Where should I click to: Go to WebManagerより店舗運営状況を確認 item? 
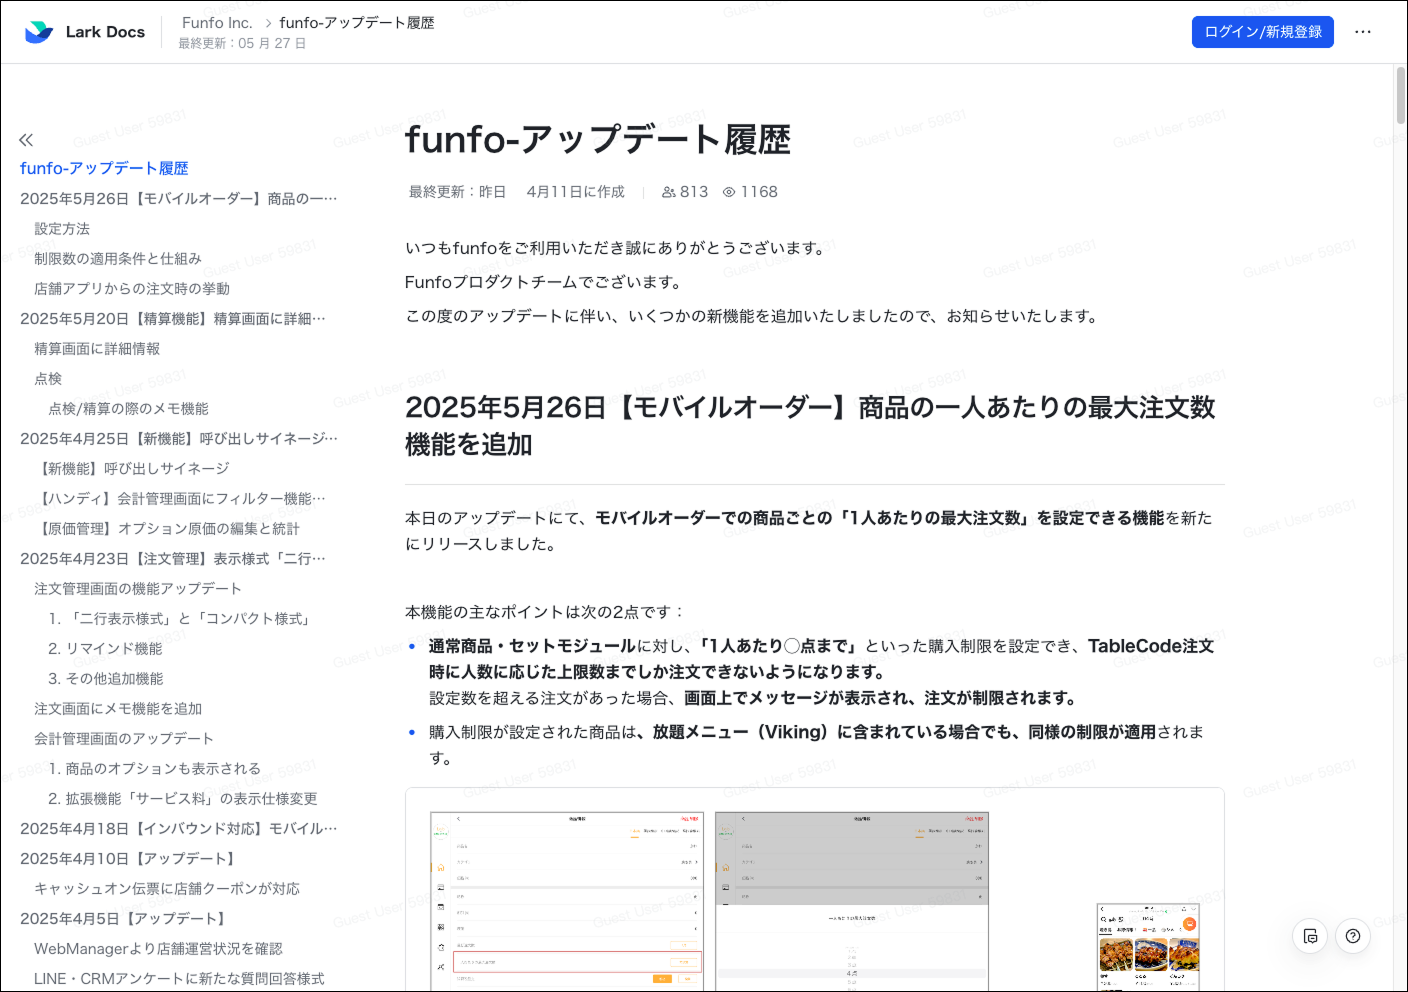pyautogui.click(x=158, y=948)
